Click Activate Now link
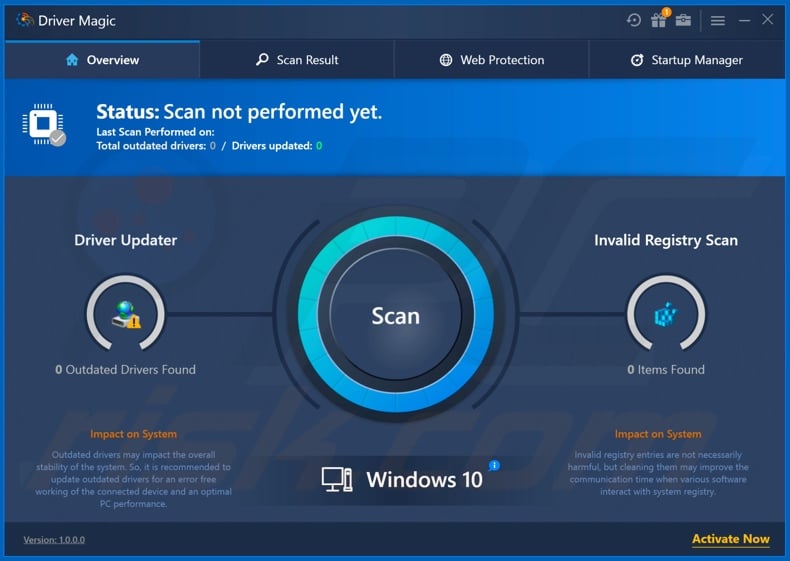Viewport: 790px width, 561px height. [x=731, y=539]
